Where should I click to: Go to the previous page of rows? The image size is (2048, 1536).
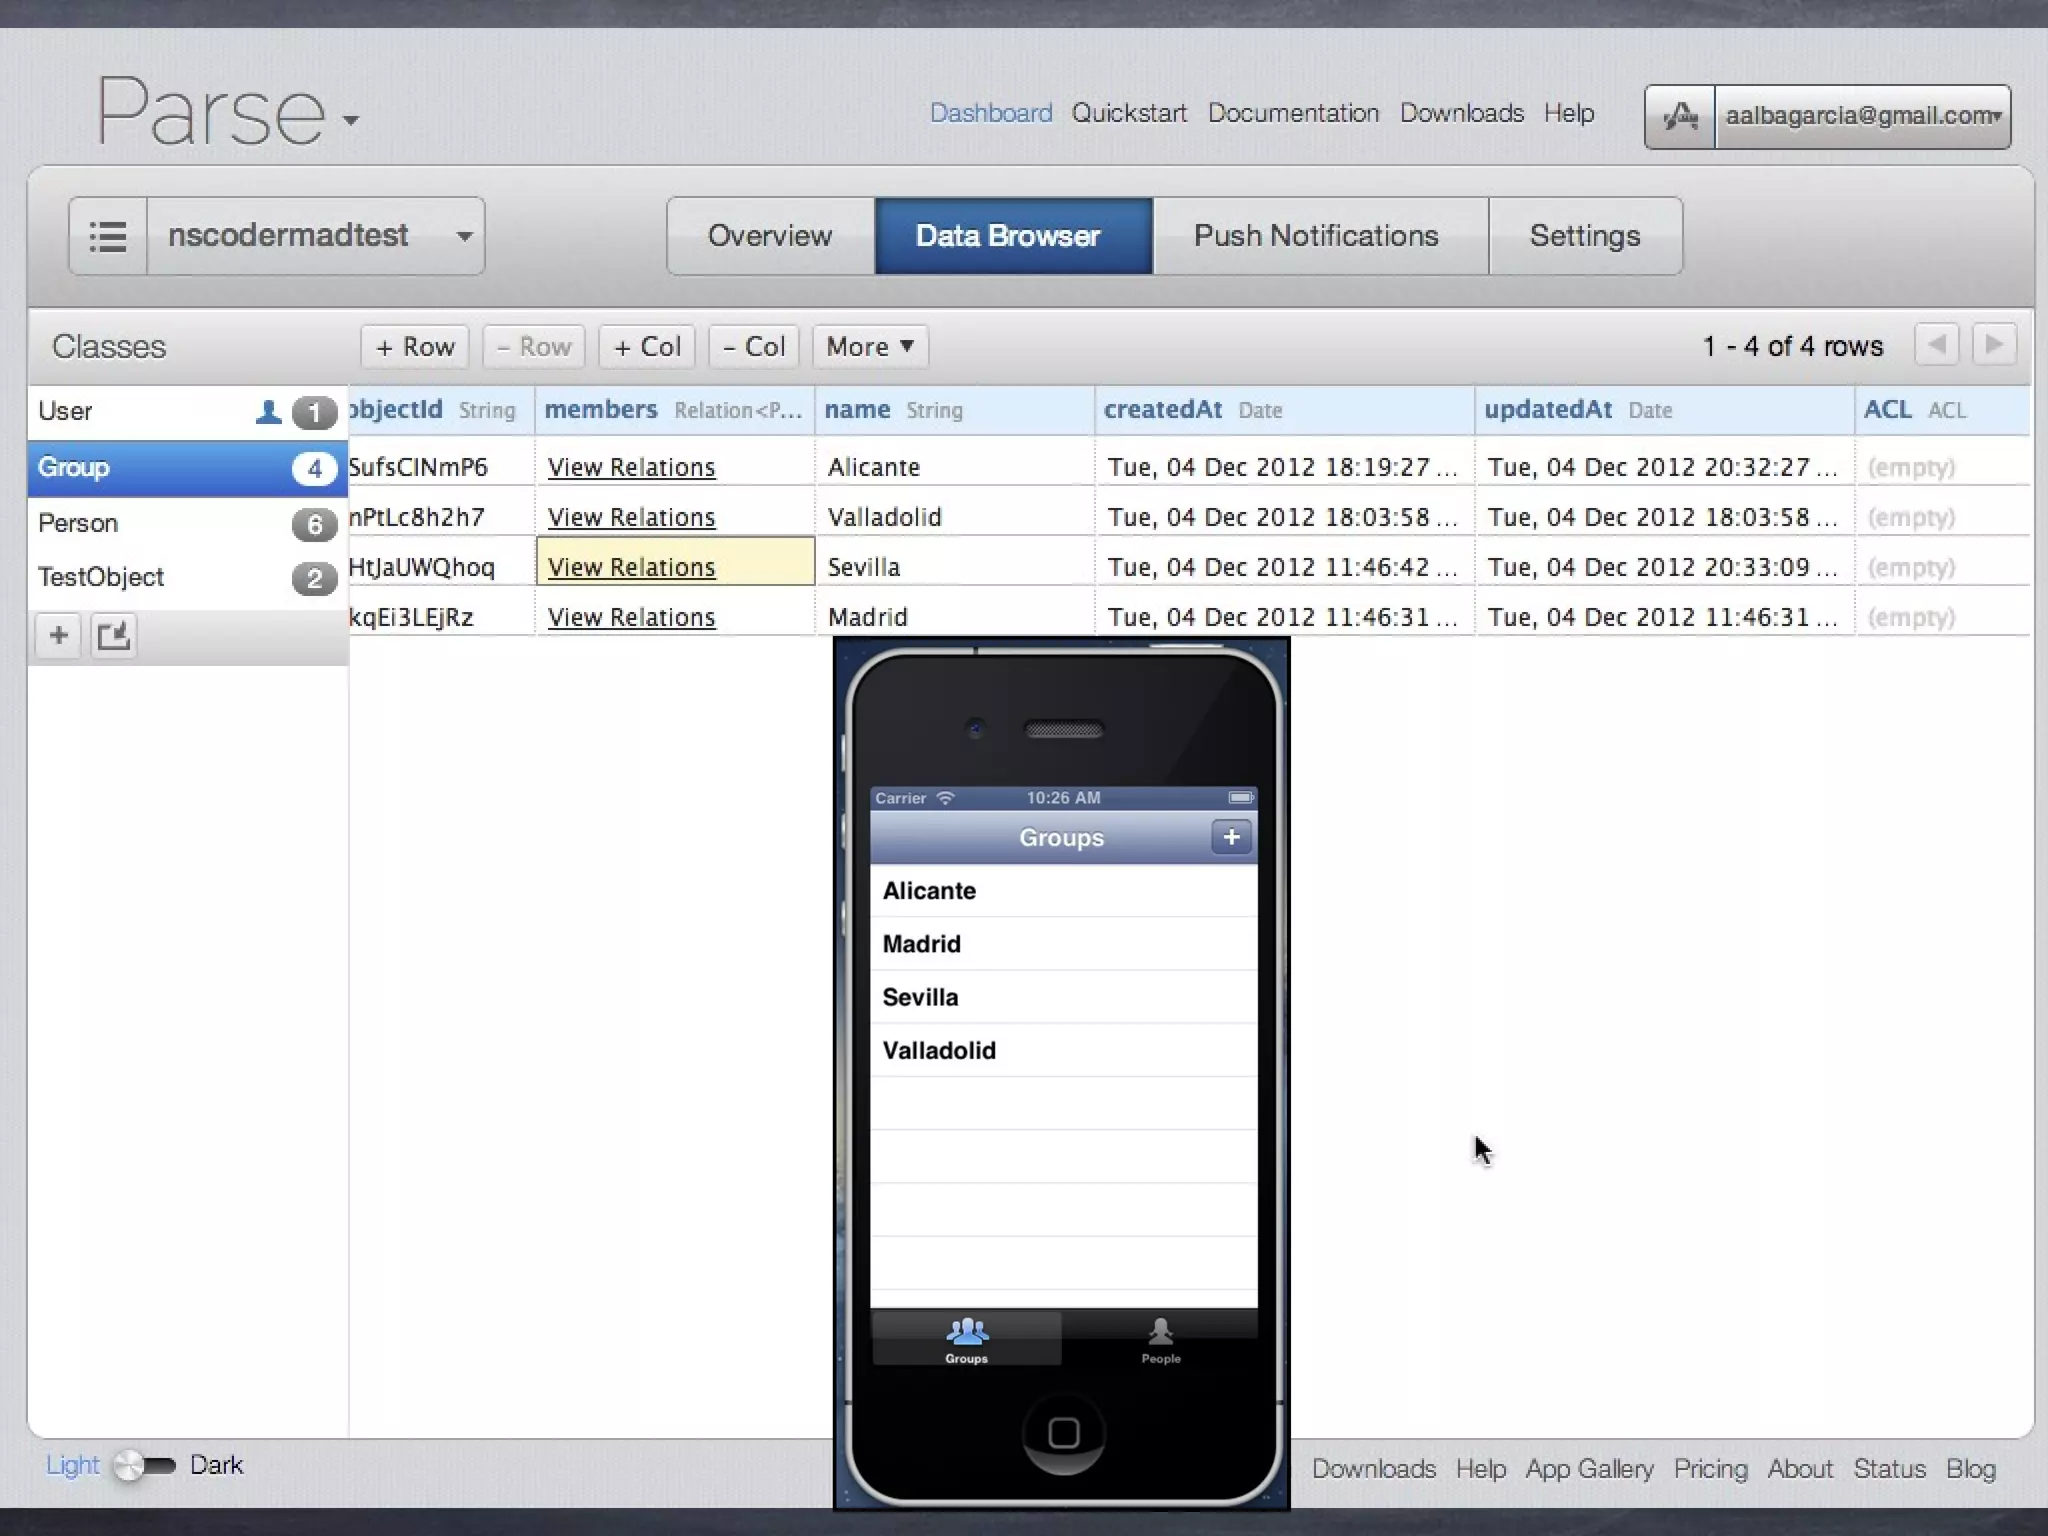point(1937,346)
